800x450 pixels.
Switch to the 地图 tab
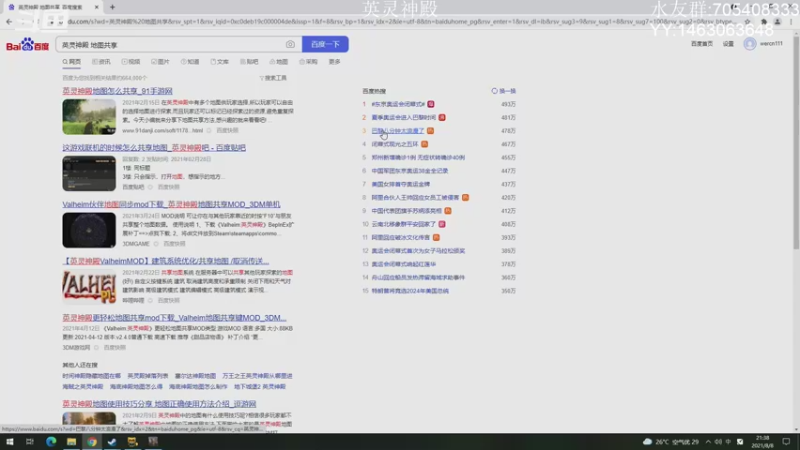279,62
